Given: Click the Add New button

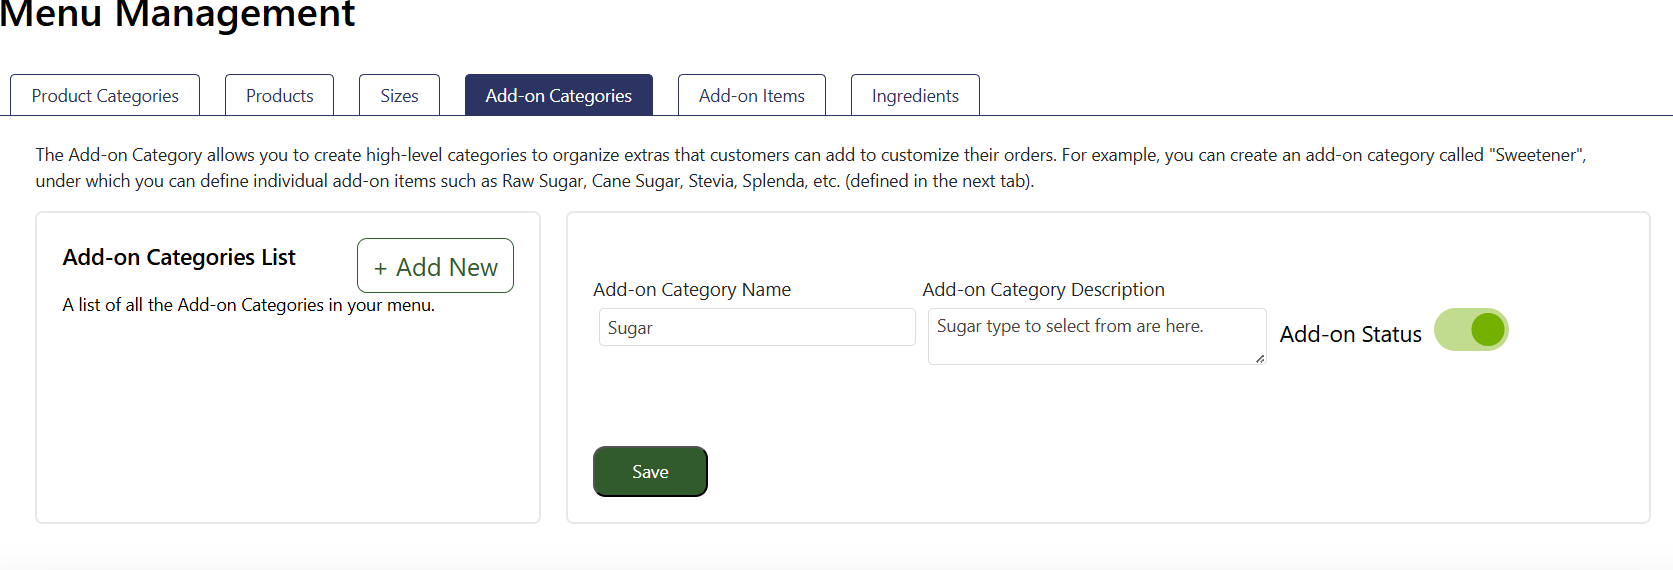Looking at the screenshot, I should [x=435, y=266].
